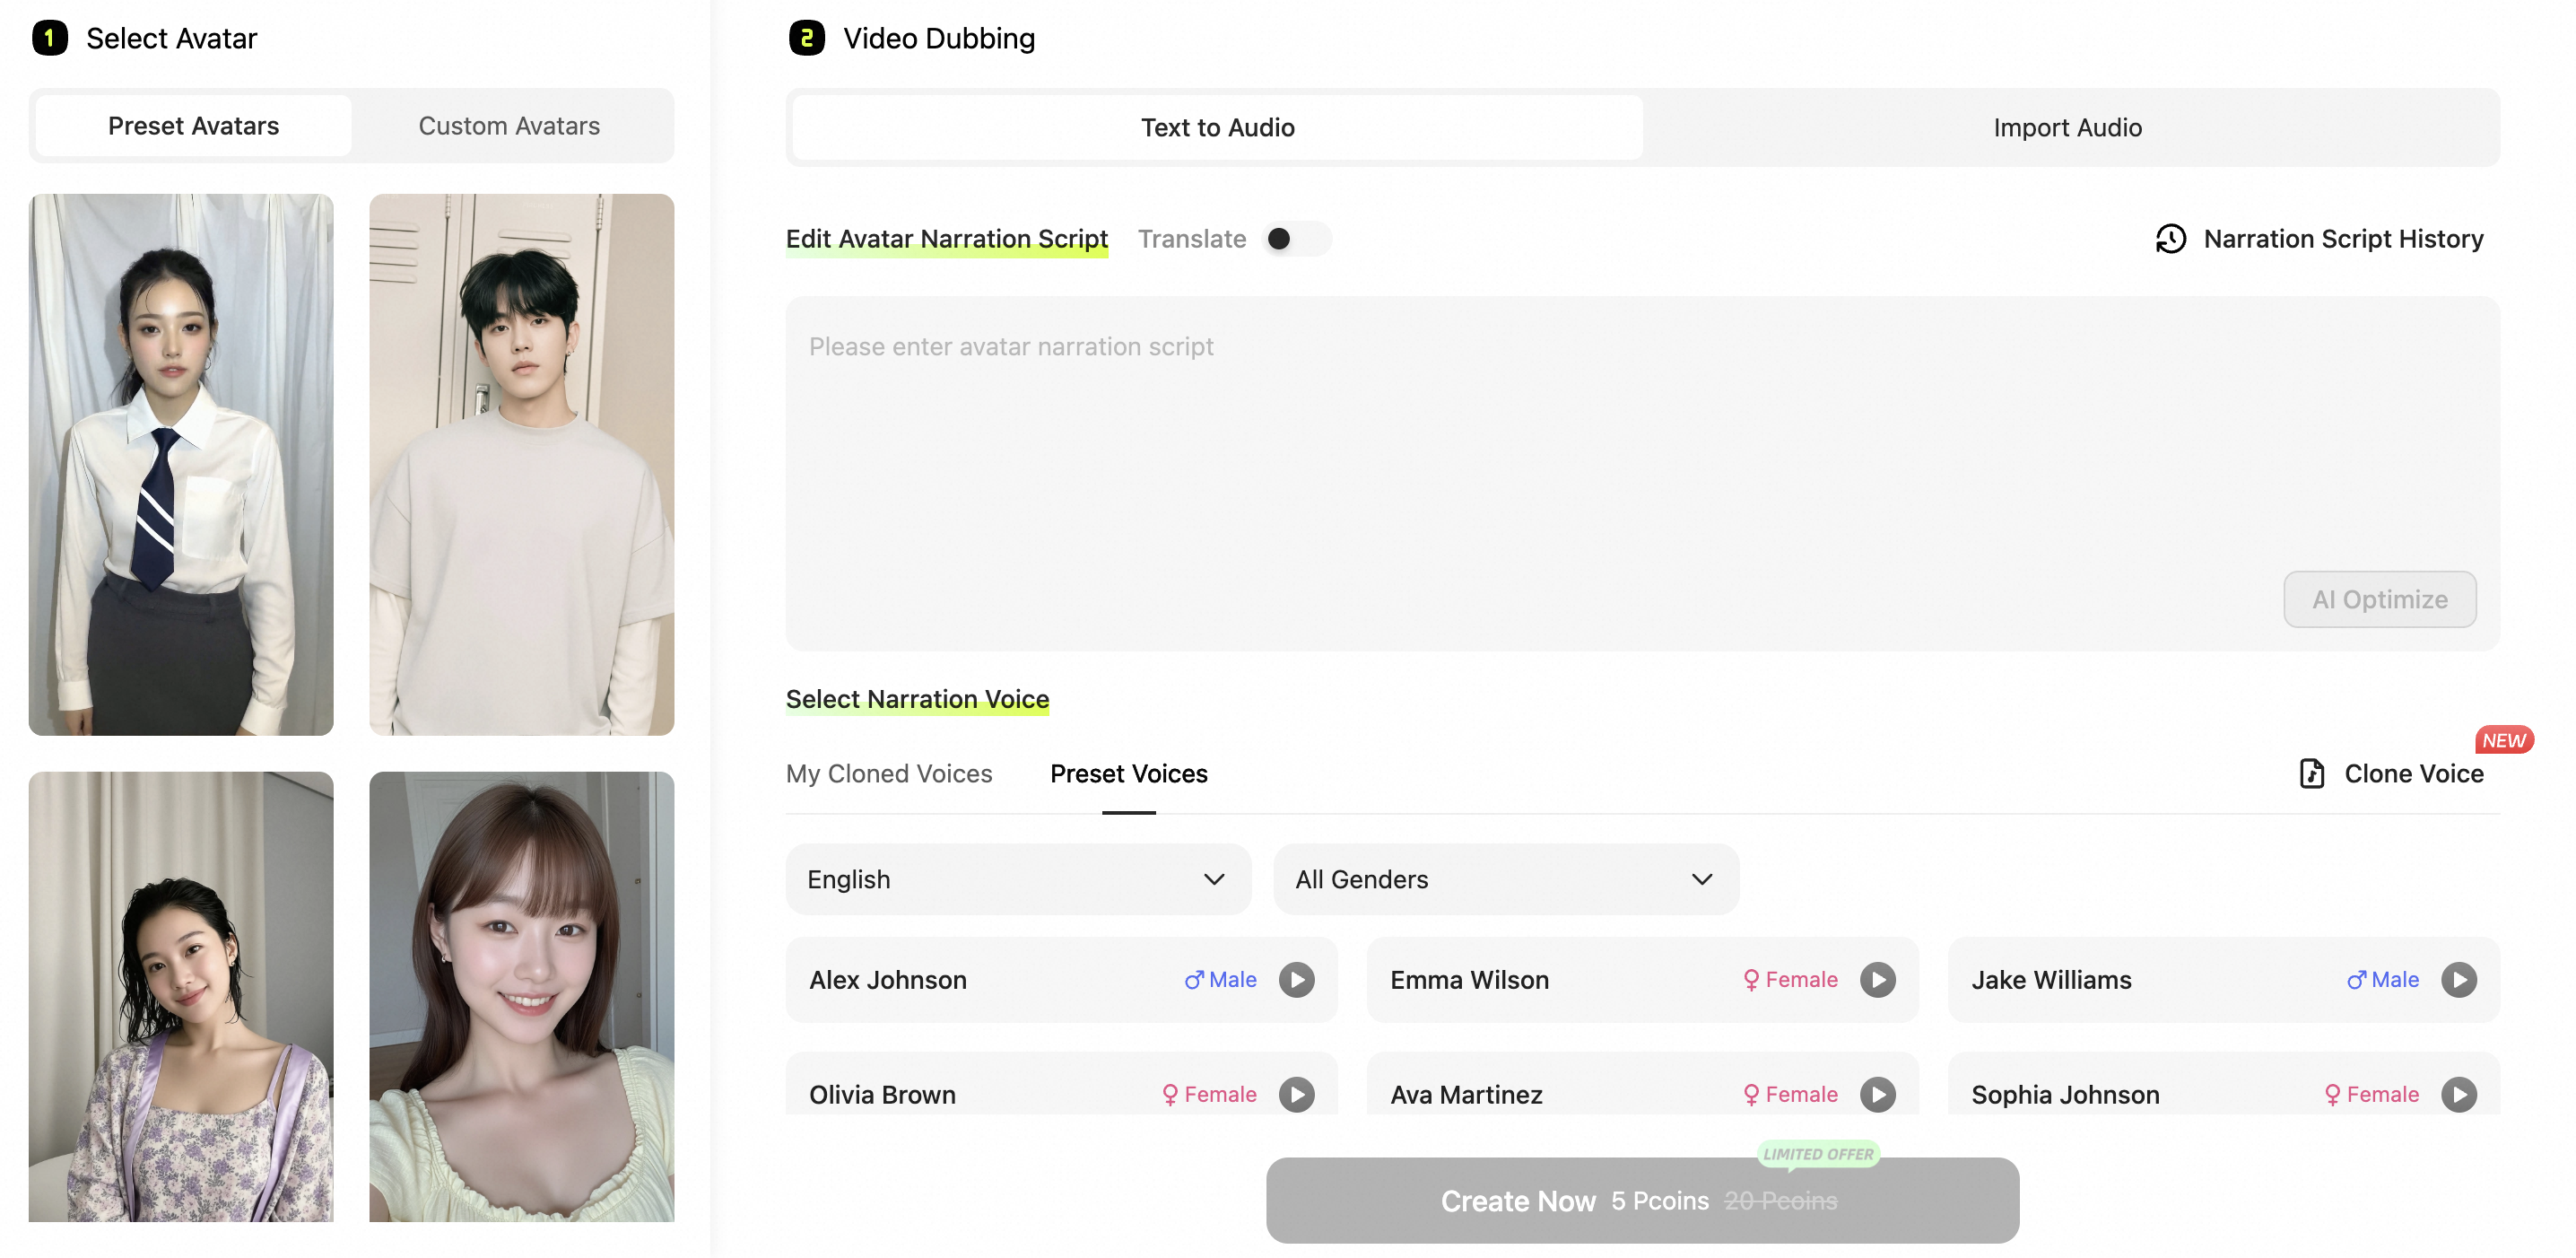The image size is (2576, 1258).
Task: Play Sophia Johnson's voice sample
Action: click(2460, 1094)
